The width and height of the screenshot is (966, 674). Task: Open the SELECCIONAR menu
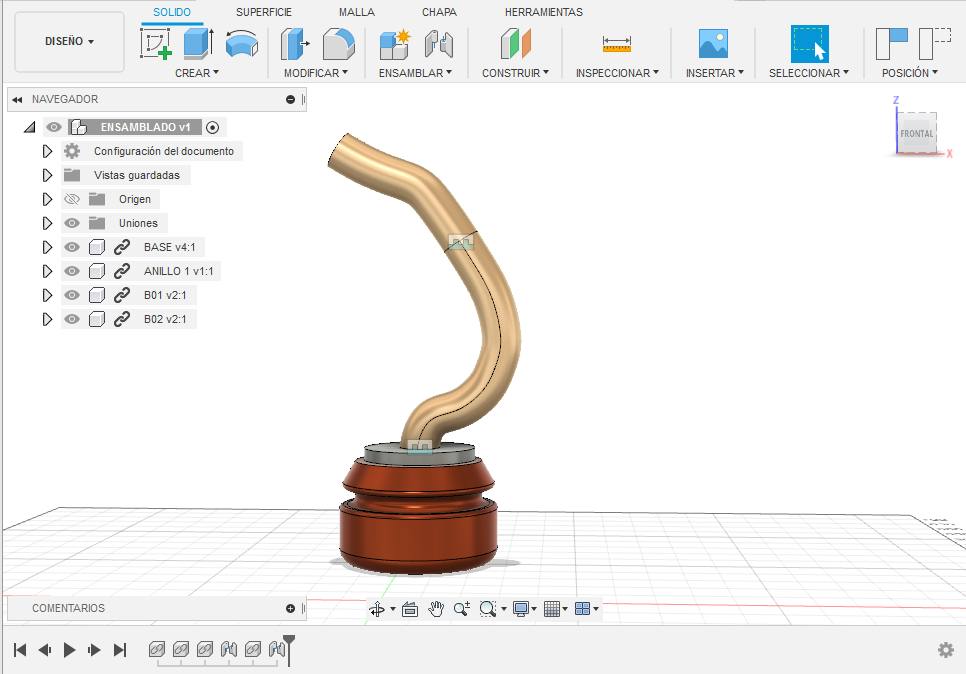808,73
